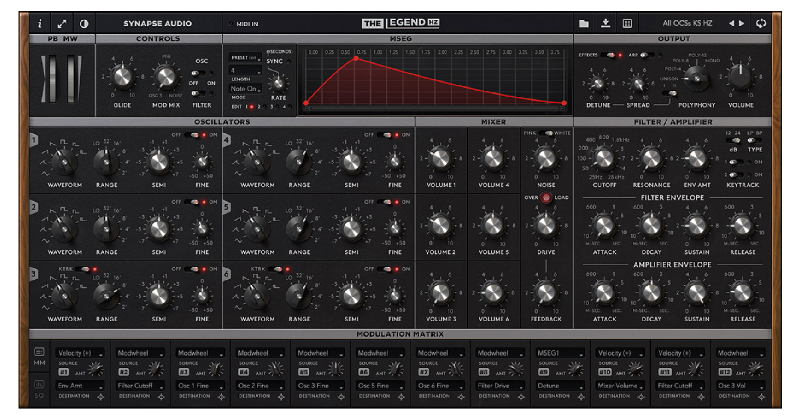The height and width of the screenshot is (418, 800).
Task: Click the learn crosshair under Osc 2 Fine destination
Action: pos(281,397)
